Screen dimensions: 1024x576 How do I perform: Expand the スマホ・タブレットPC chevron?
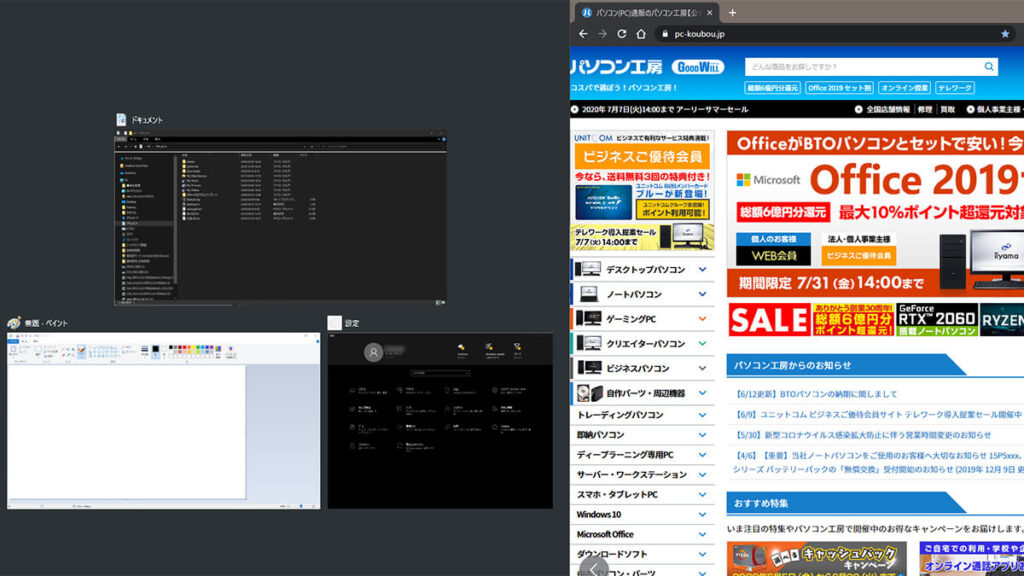coord(702,494)
